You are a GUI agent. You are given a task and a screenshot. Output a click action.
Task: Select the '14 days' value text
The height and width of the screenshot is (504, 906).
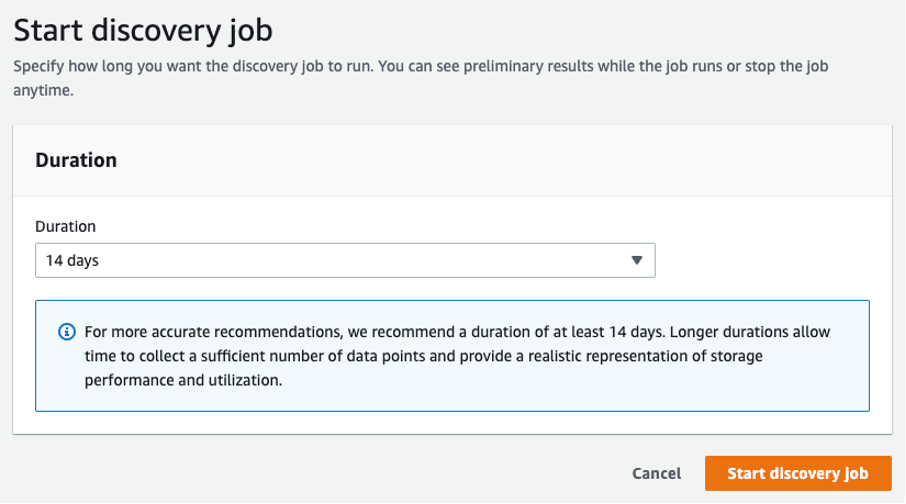72,261
